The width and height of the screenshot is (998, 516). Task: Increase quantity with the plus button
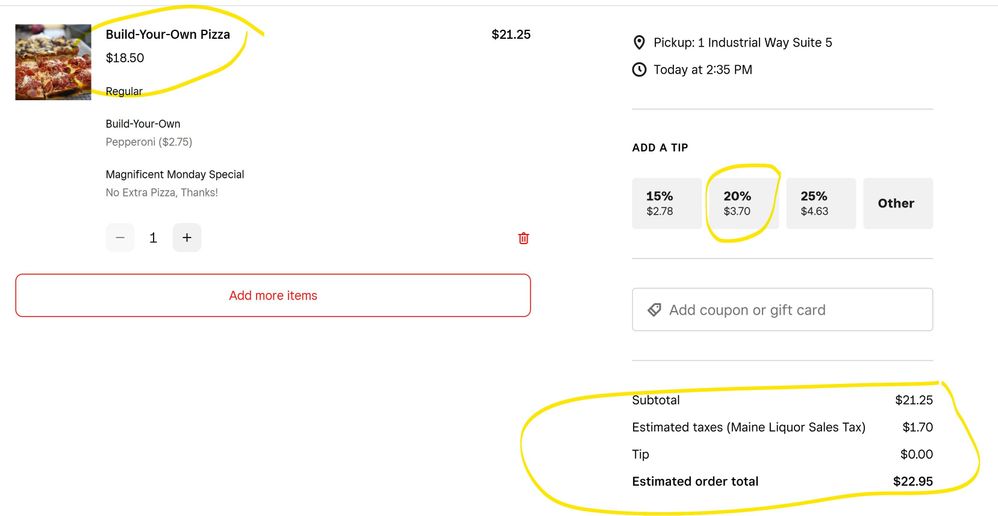point(187,238)
